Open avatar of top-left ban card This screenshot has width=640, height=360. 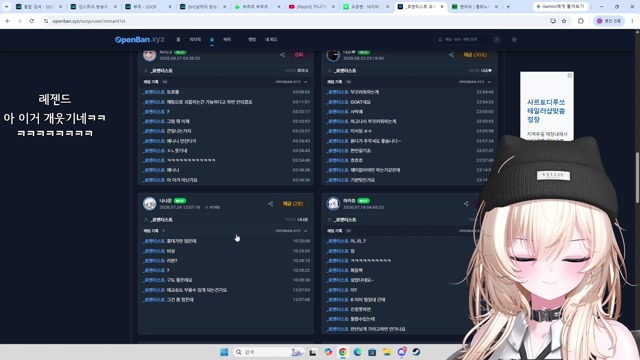(x=149, y=55)
